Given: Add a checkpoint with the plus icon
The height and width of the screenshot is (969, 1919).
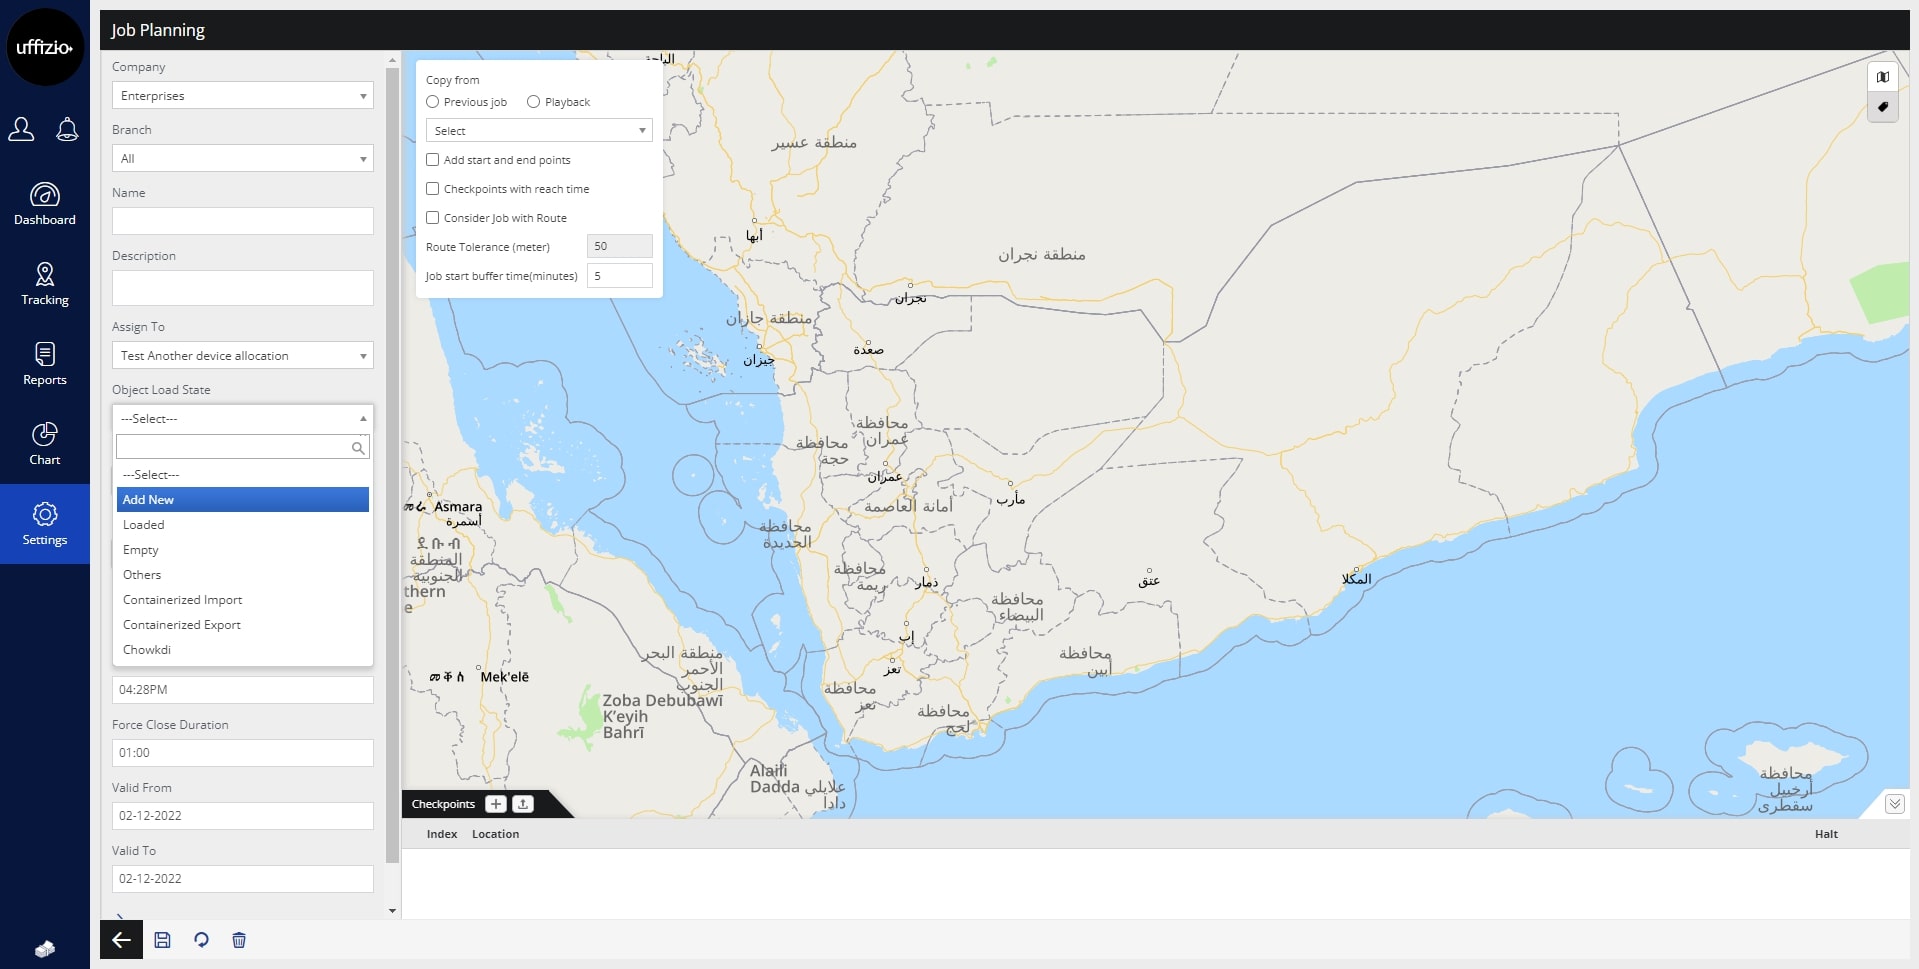Looking at the screenshot, I should tap(496, 804).
